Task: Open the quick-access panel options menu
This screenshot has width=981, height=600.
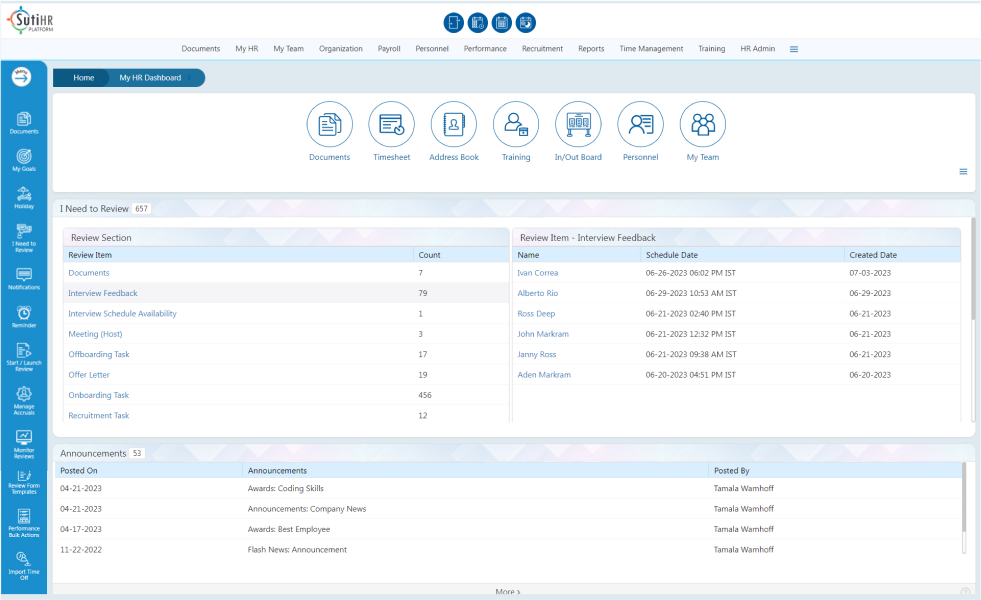Action: click(963, 171)
